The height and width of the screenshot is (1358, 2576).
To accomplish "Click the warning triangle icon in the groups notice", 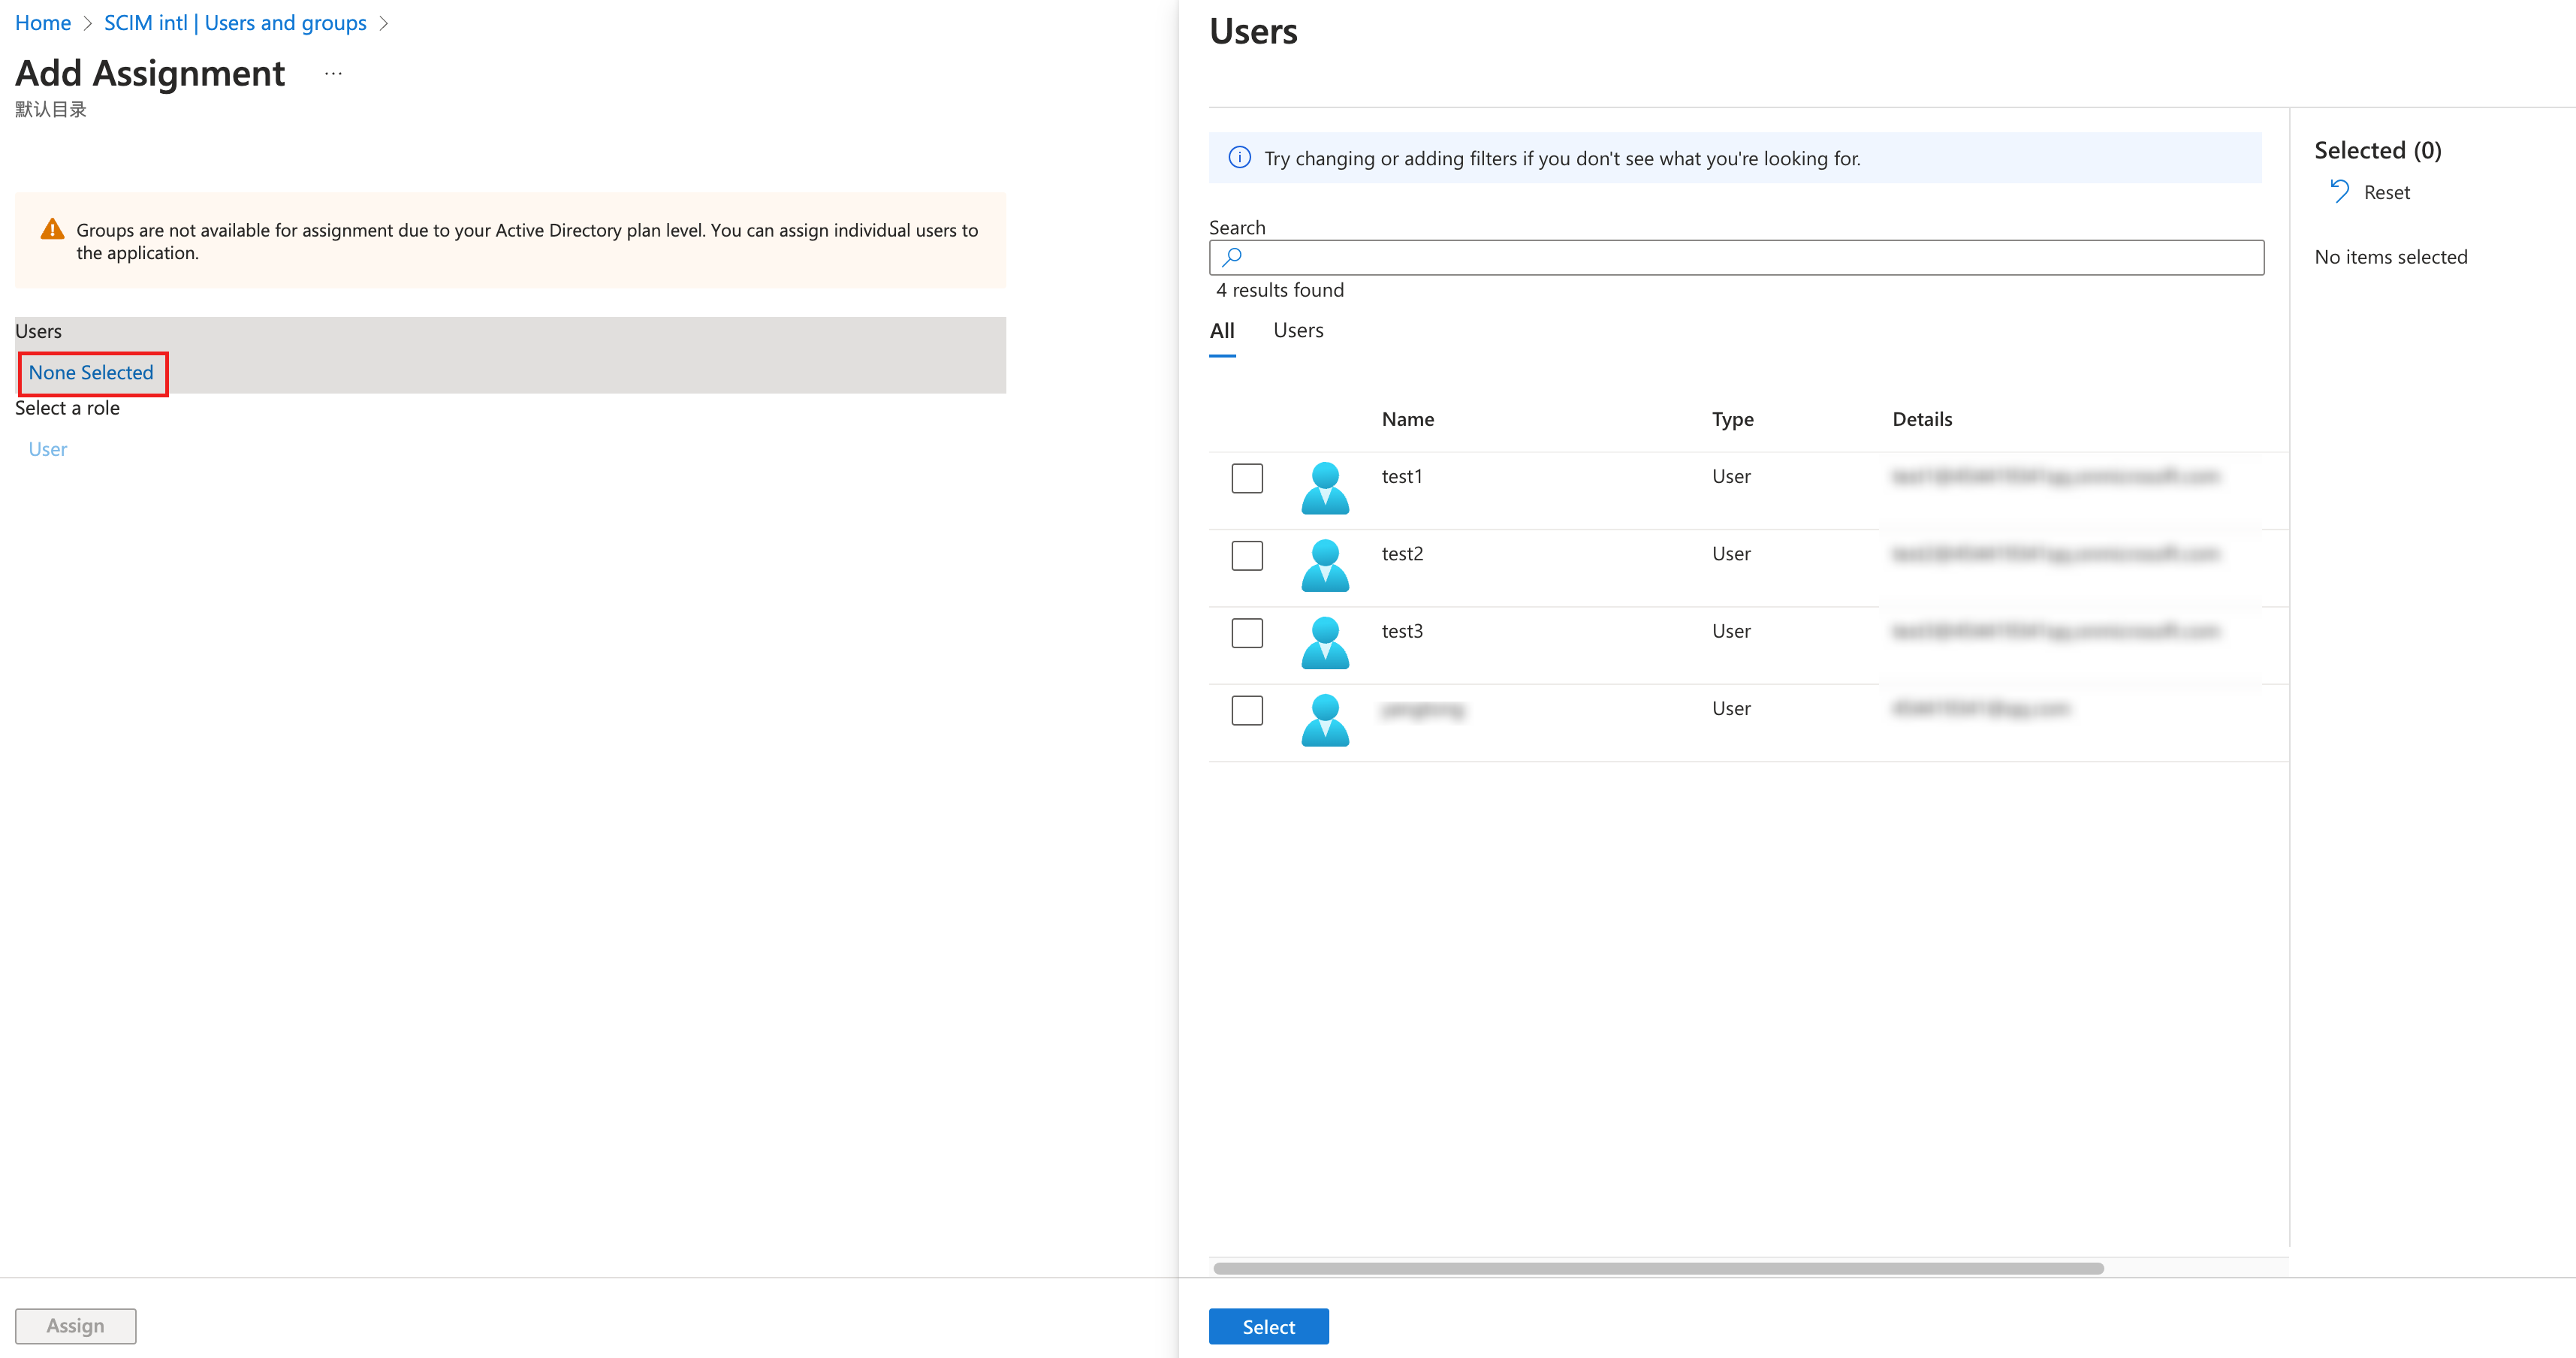I will click(x=52, y=229).
